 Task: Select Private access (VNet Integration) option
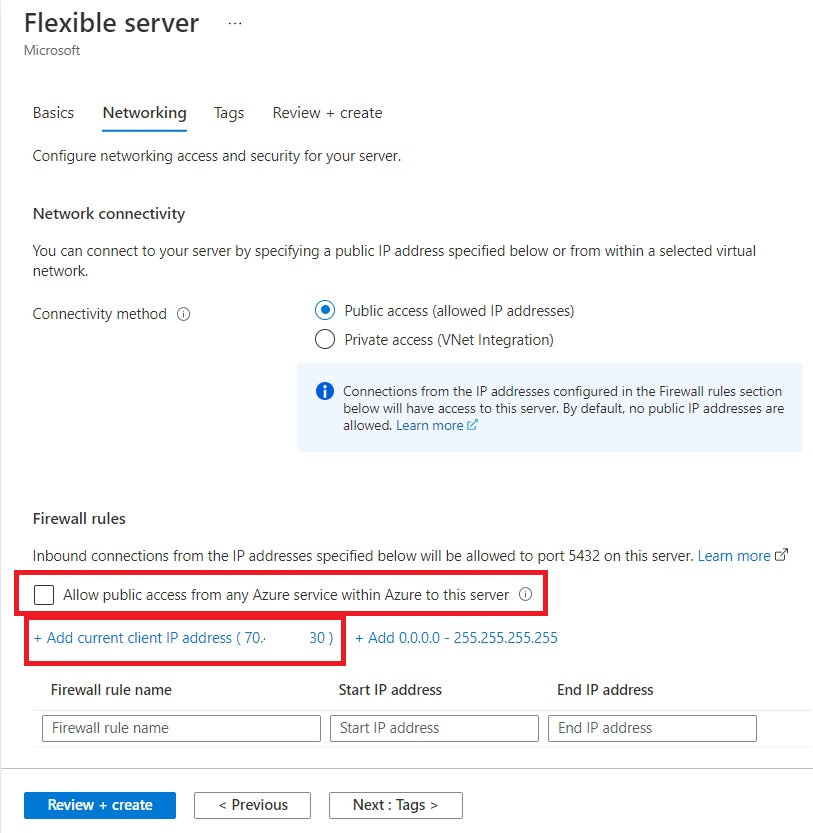325,339
